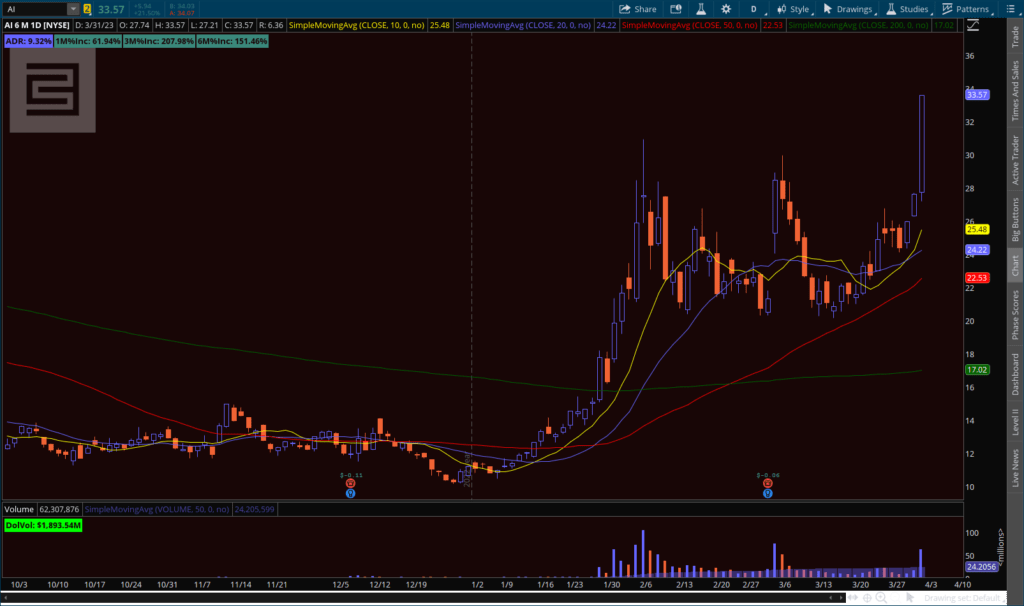
Task: Open the Active Trader side tab
Action: coord(1016,160)
